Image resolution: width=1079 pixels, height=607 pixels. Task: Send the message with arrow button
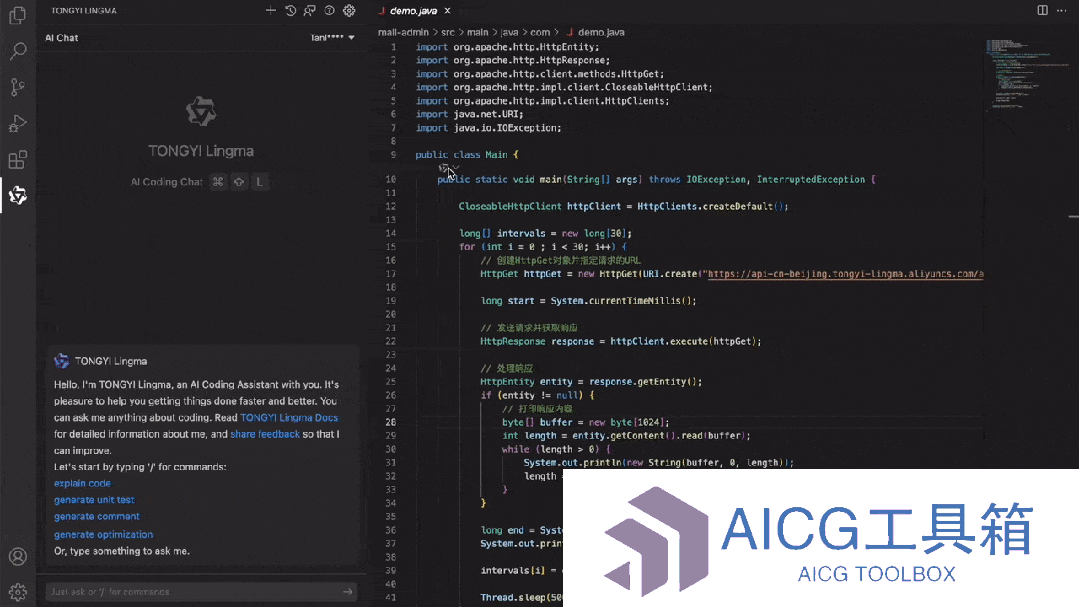pos(348,592)
